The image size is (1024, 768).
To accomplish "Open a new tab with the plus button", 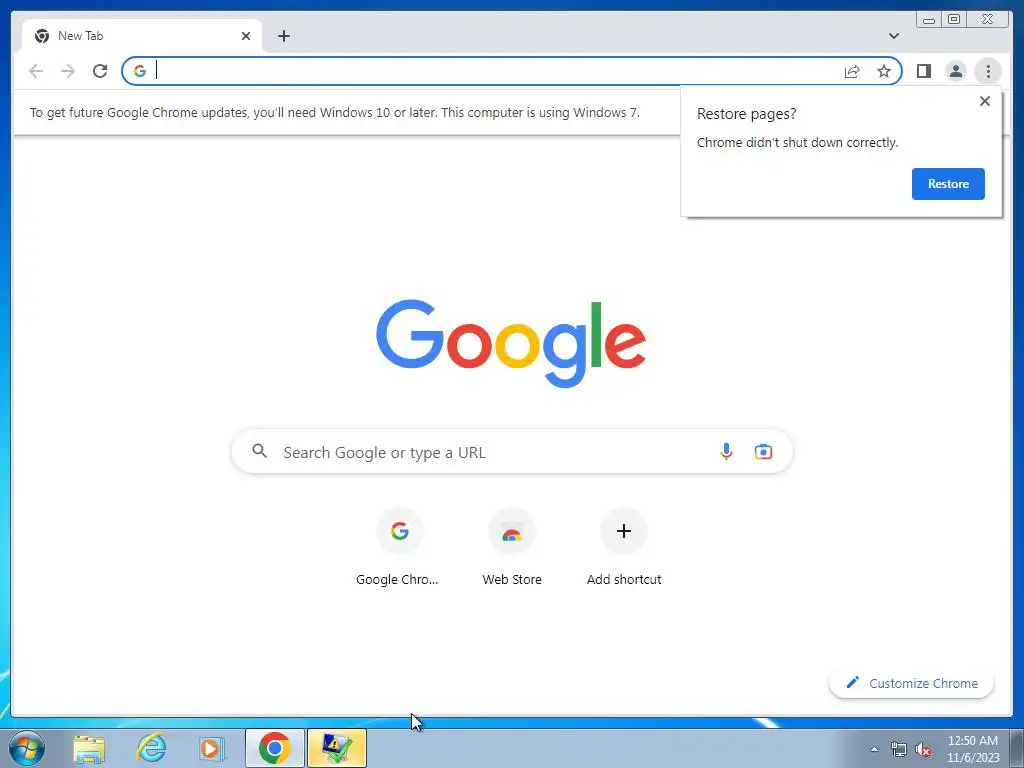I will tap(283, 36).
